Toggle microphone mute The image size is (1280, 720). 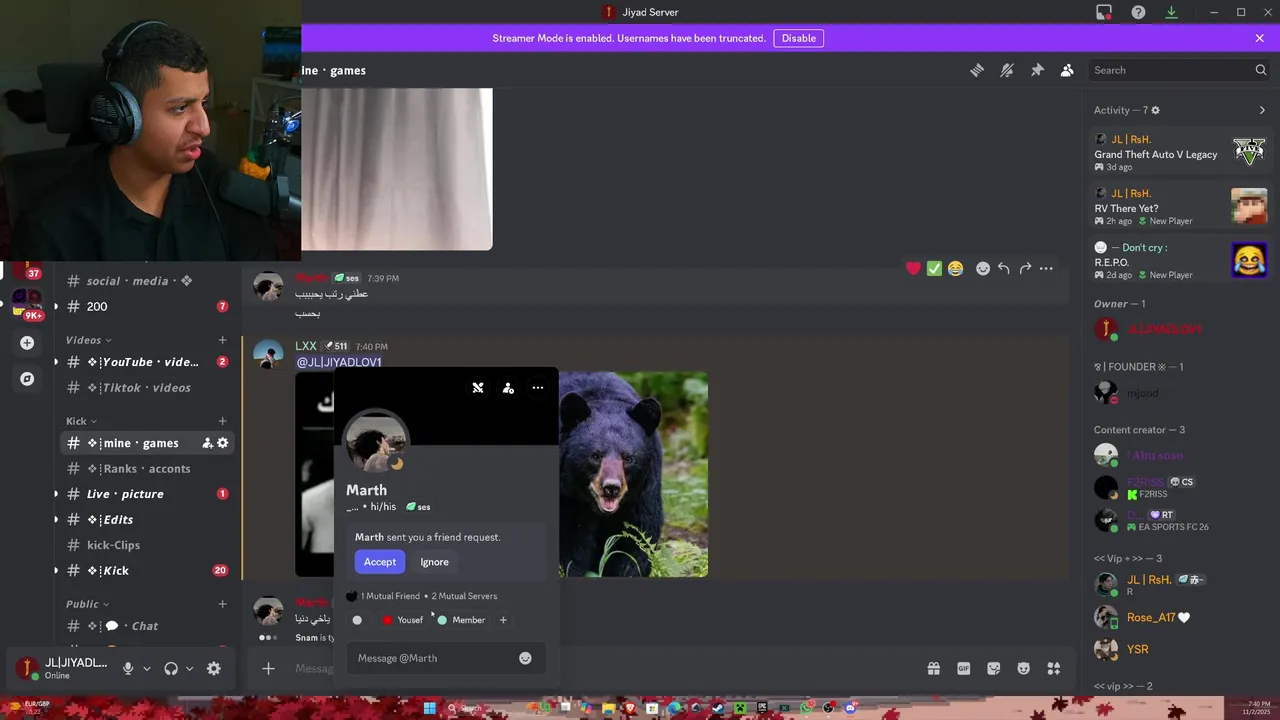[128, 668]
